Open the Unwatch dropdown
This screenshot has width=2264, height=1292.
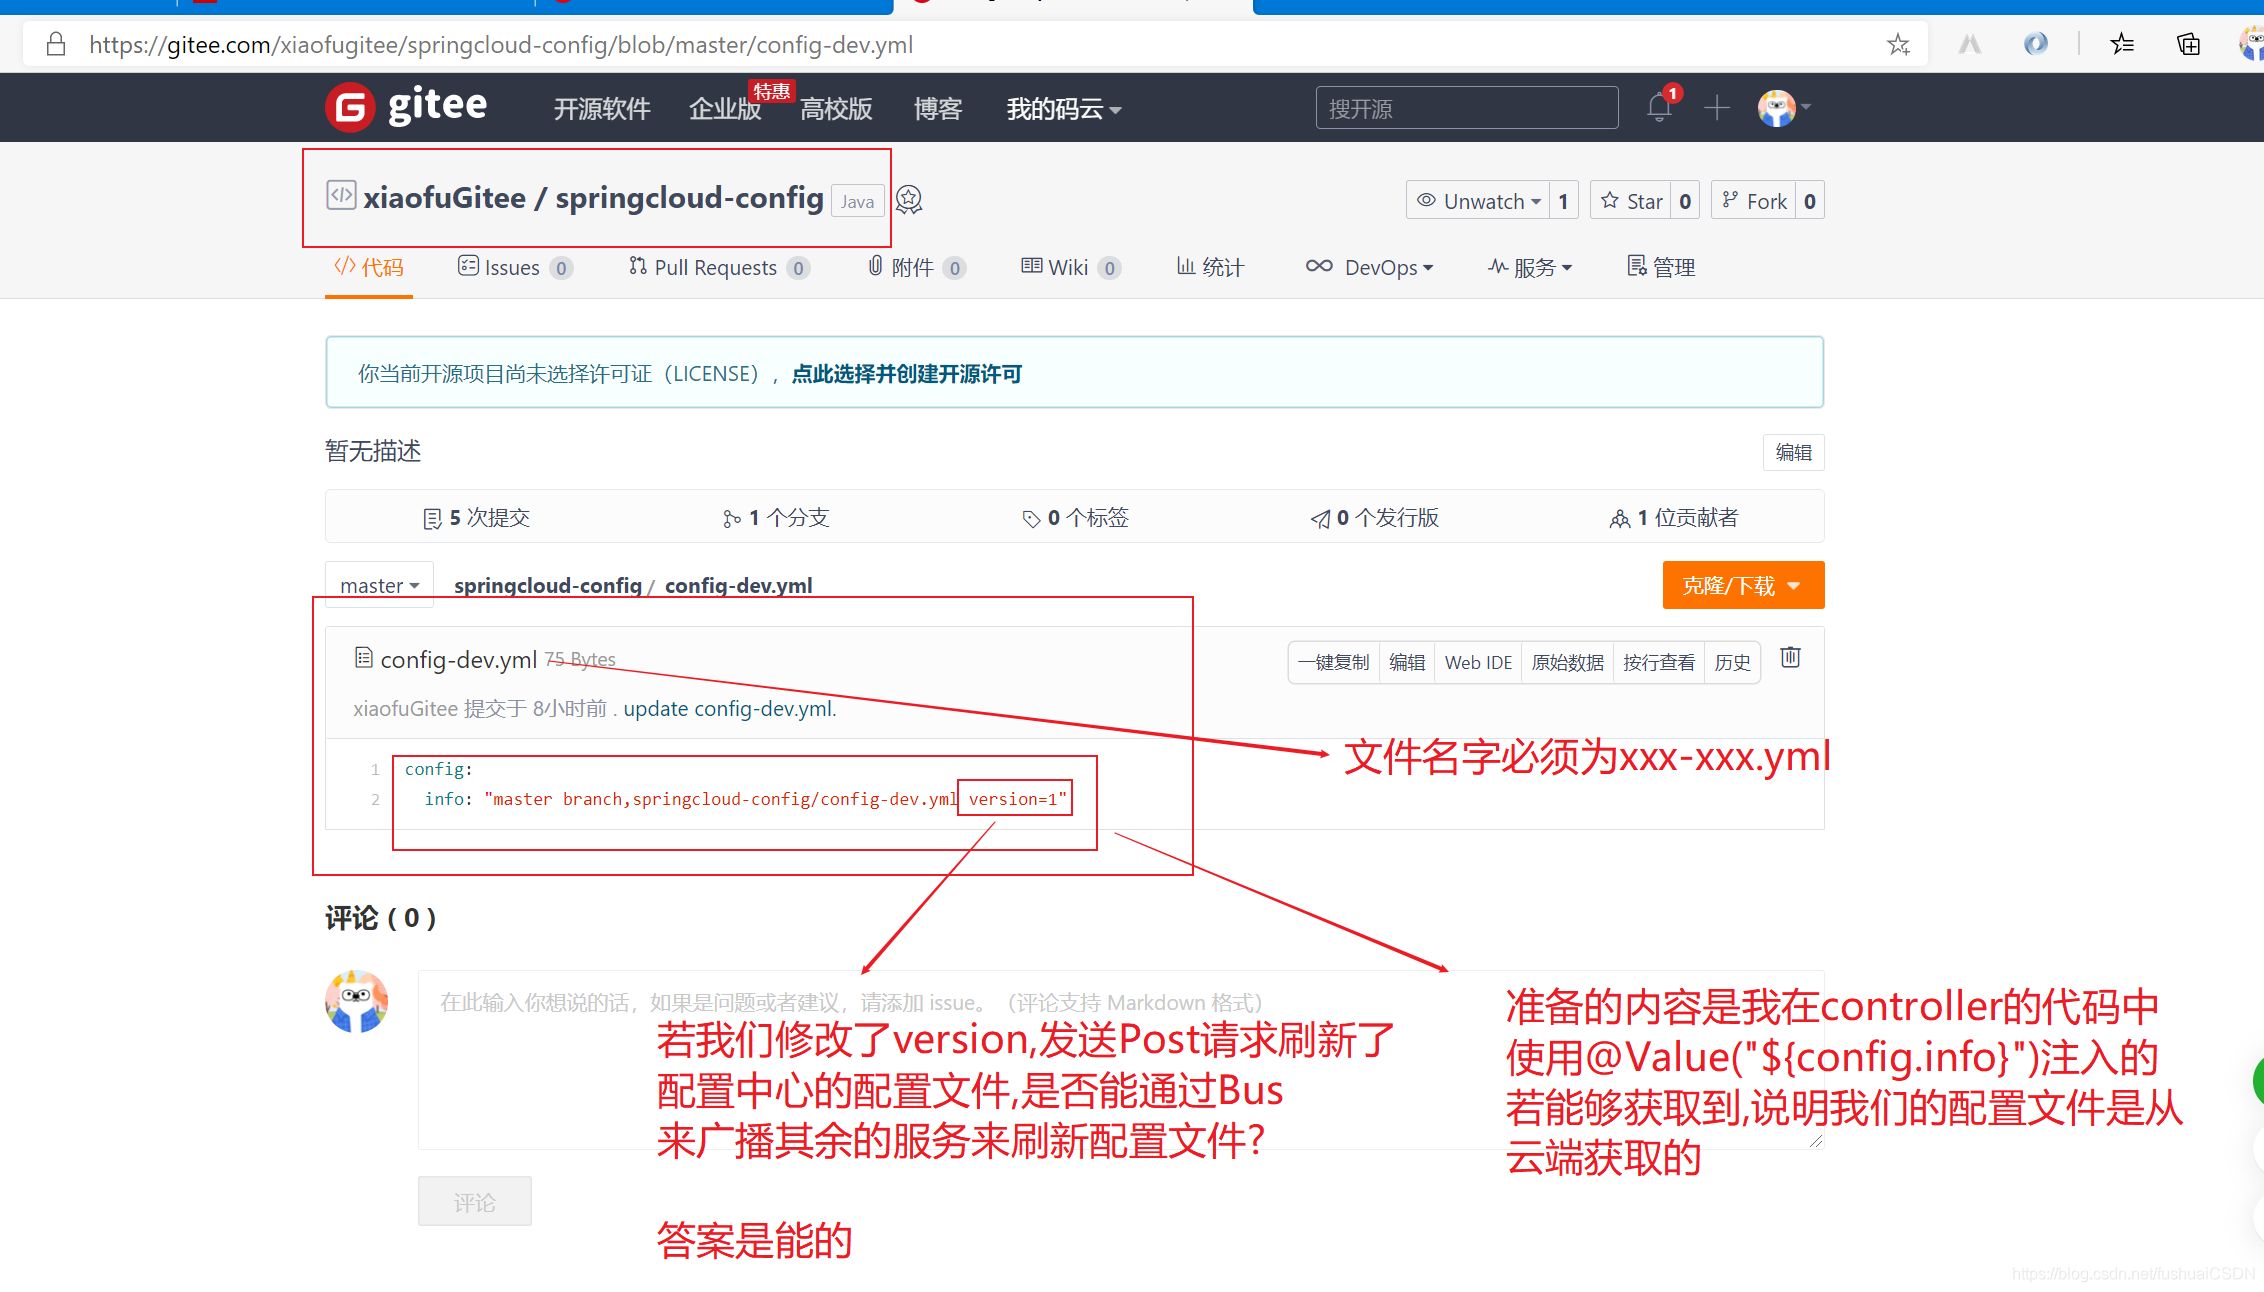[x=1478, y=201]
